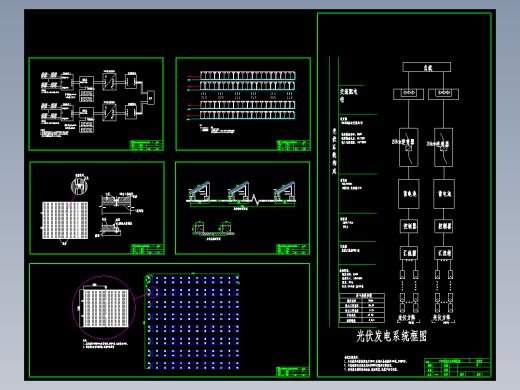Select the module mounting detail sheet
The image size is (520, 390).
tap(97, 208)
